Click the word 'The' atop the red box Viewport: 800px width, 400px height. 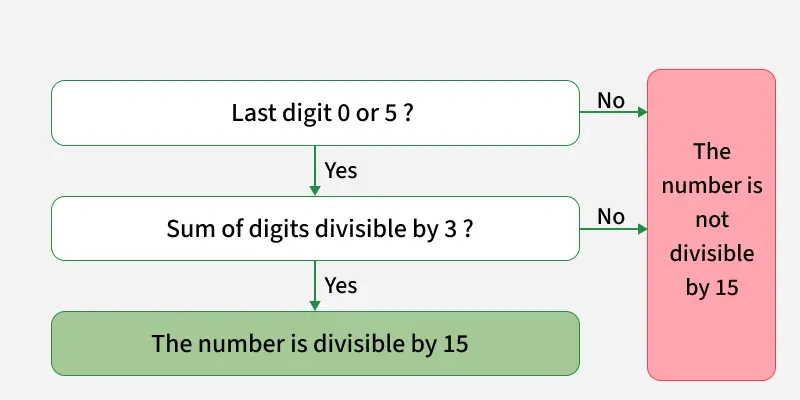pyautogui.click(x=712, y=152)
